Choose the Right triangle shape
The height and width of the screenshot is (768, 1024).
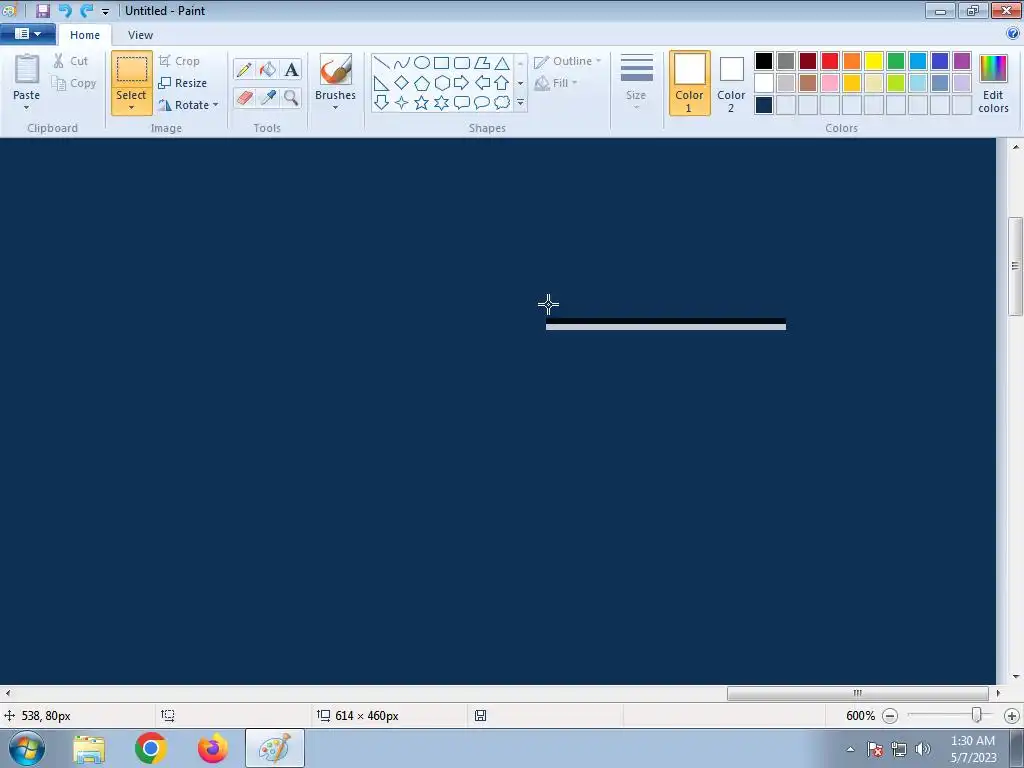tap(382, 83)
